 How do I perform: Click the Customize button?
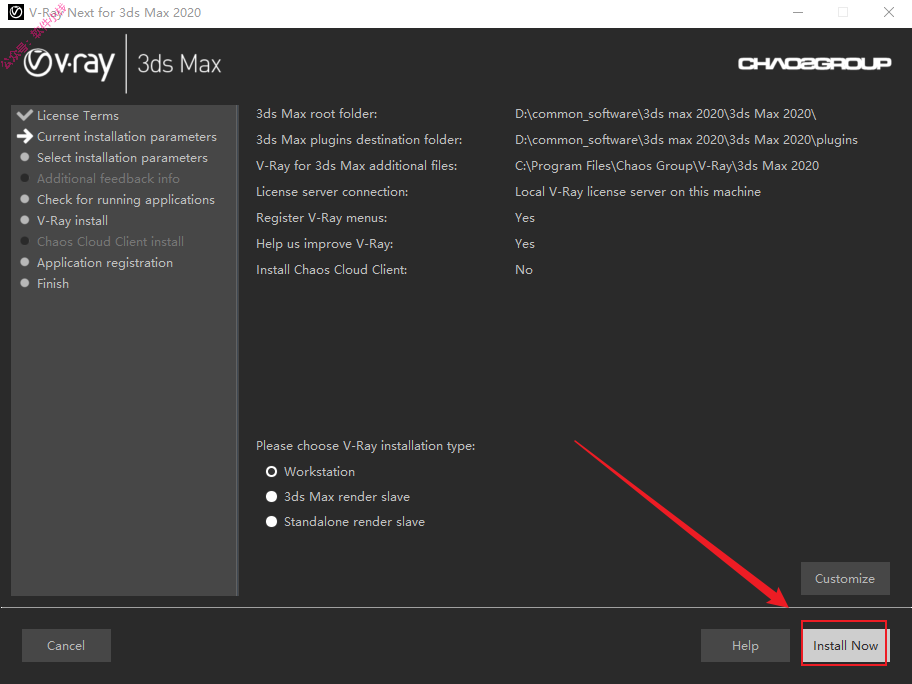(x=845, y=579)
